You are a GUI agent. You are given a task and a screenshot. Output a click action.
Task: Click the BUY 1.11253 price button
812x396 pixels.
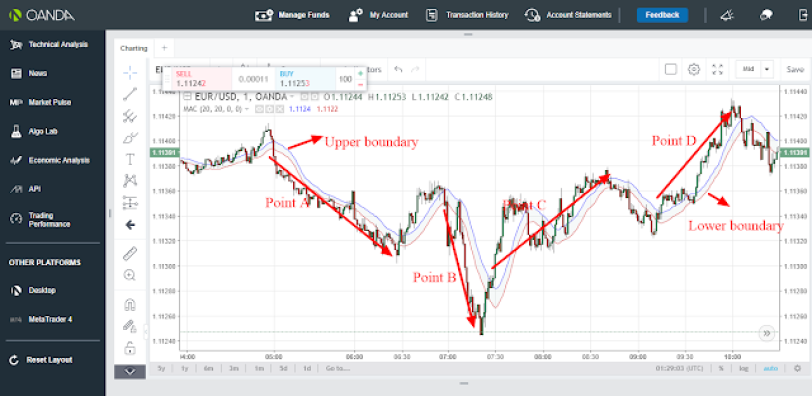point(306,79)
